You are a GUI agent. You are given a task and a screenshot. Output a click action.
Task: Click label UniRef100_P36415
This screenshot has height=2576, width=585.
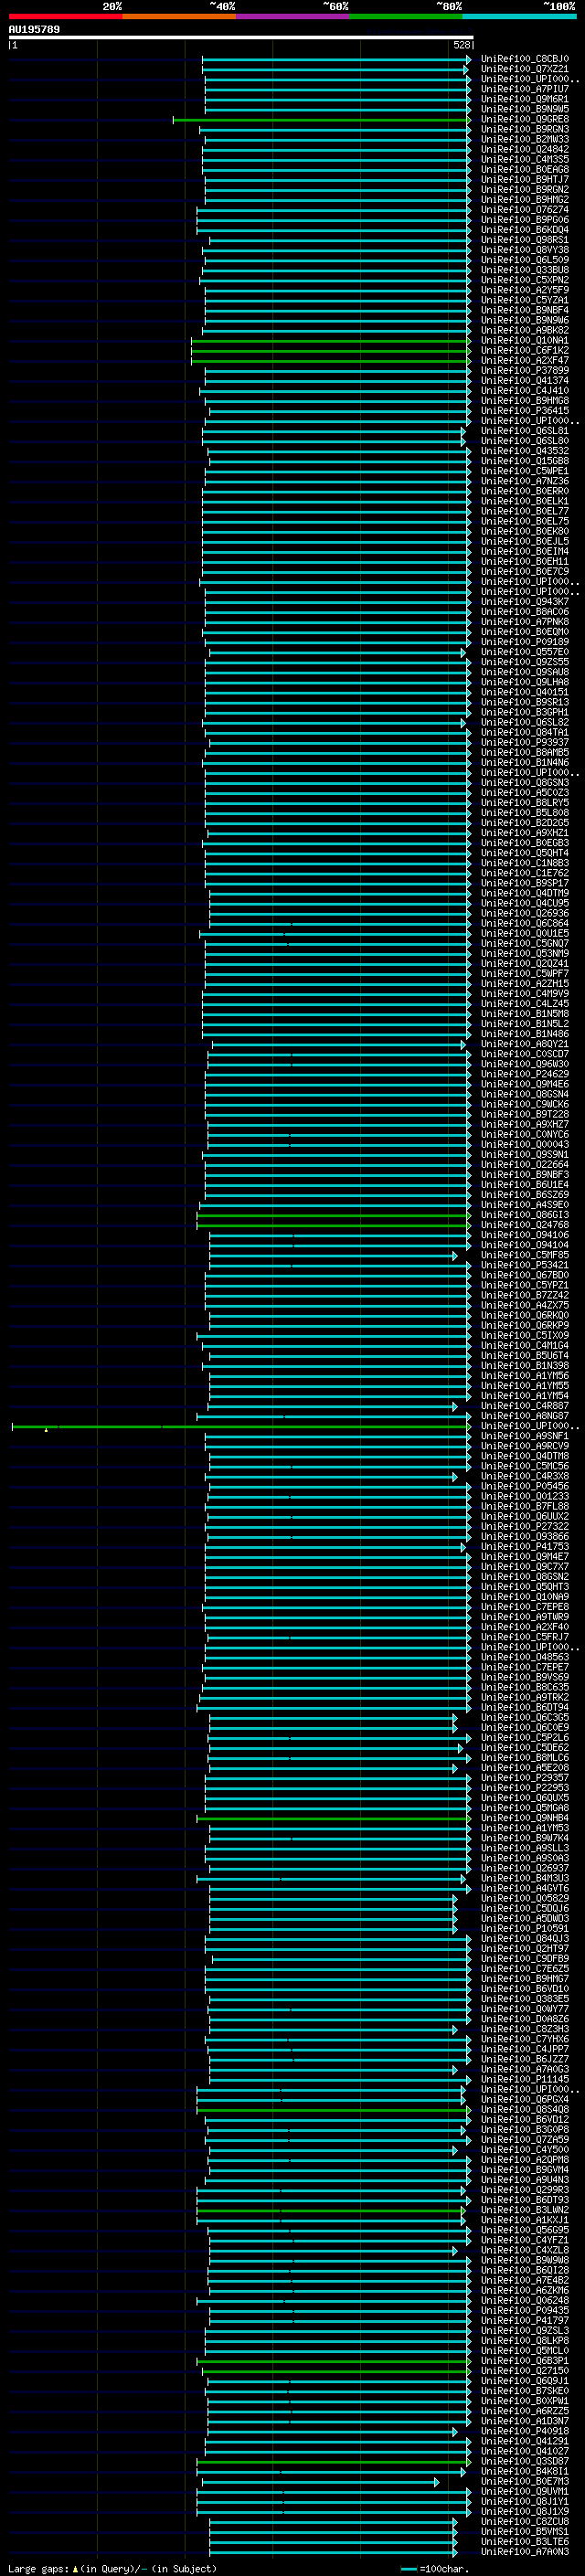pos(524,410)
